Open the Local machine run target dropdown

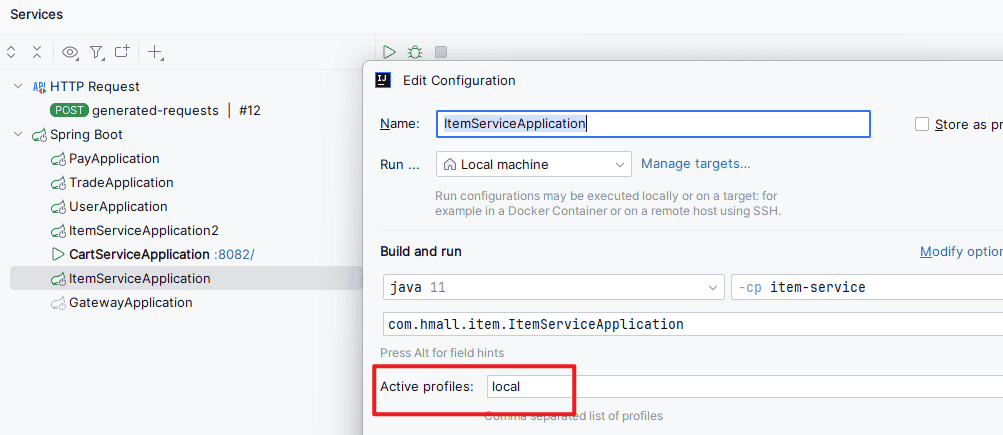533,164
